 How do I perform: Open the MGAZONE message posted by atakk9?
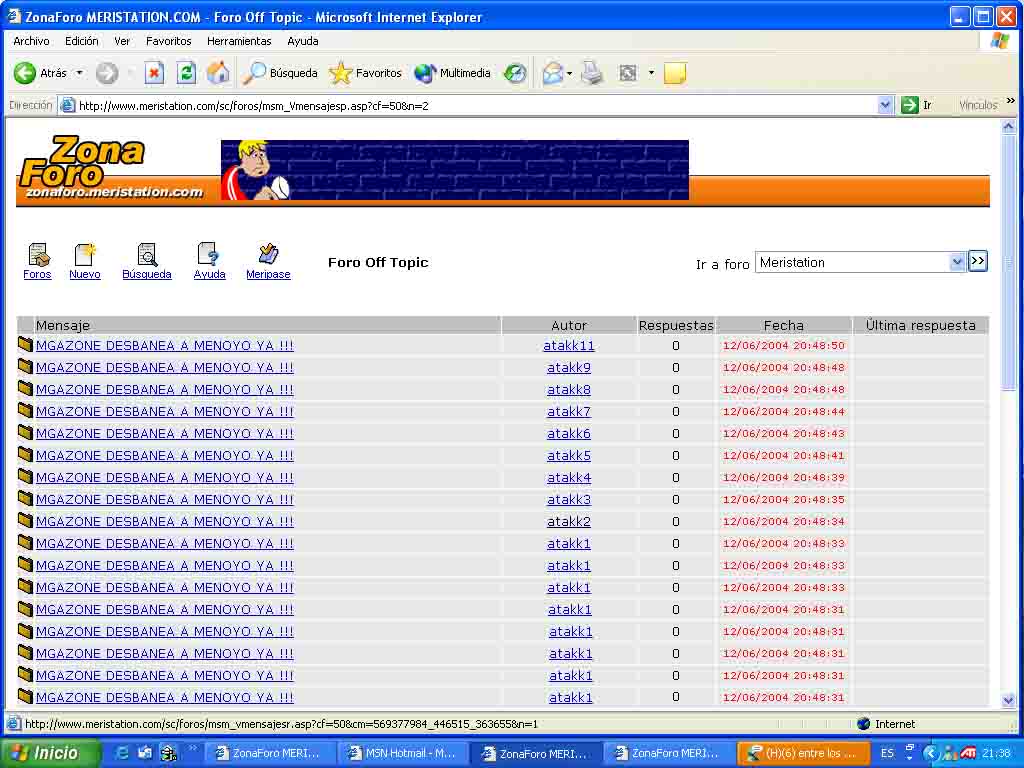165,368
